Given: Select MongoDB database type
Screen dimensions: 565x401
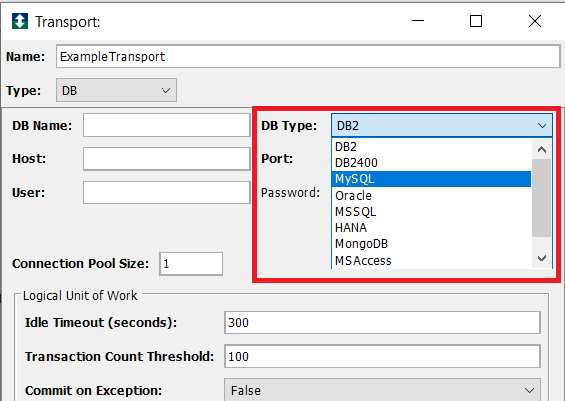Looking at the screenshot, I should point(431,244).
